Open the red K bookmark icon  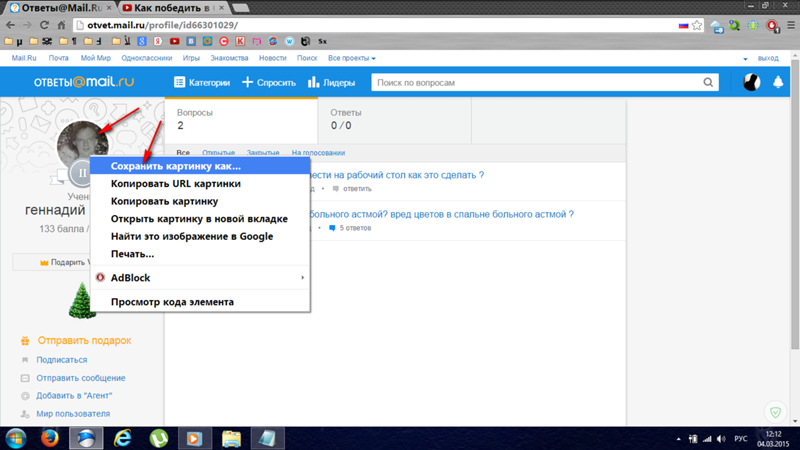pyautogui.click(x=240, y=41)
